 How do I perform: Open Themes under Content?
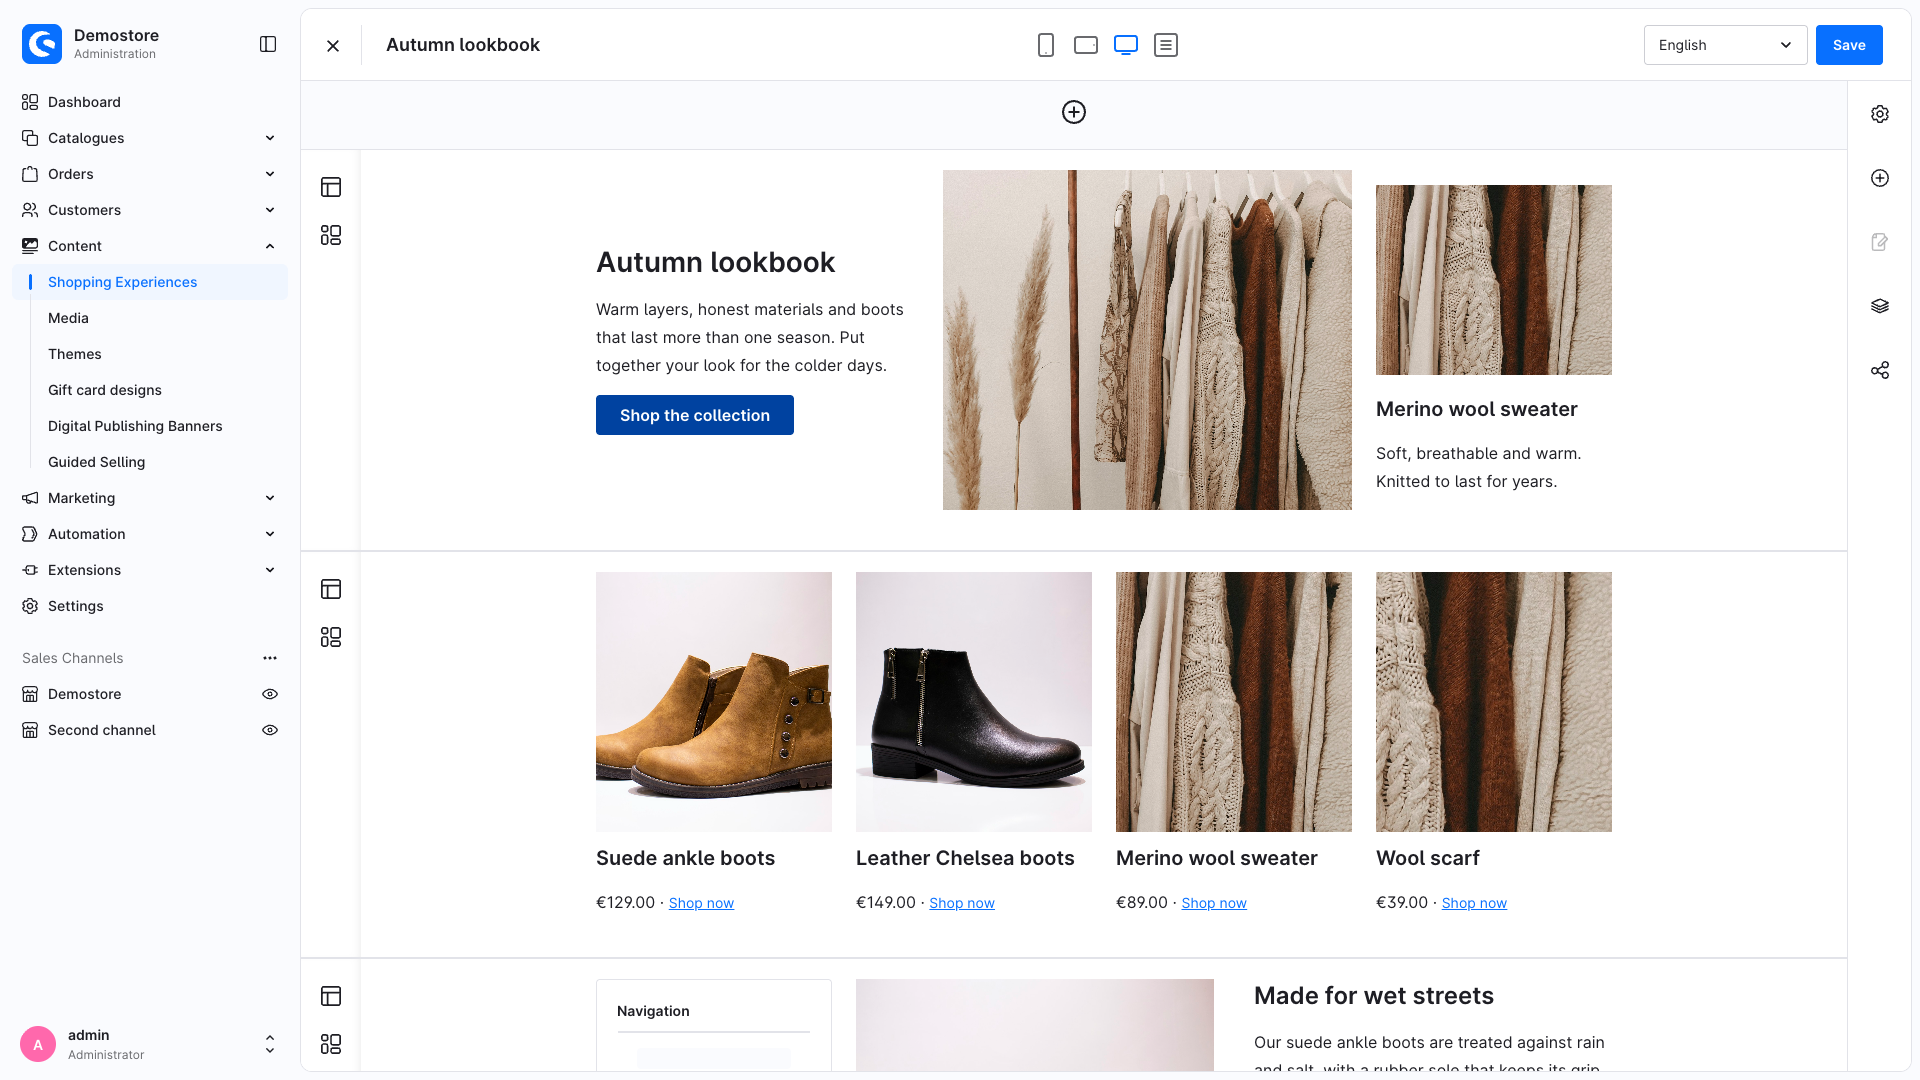pyautogui.click(x=75, y=354)
